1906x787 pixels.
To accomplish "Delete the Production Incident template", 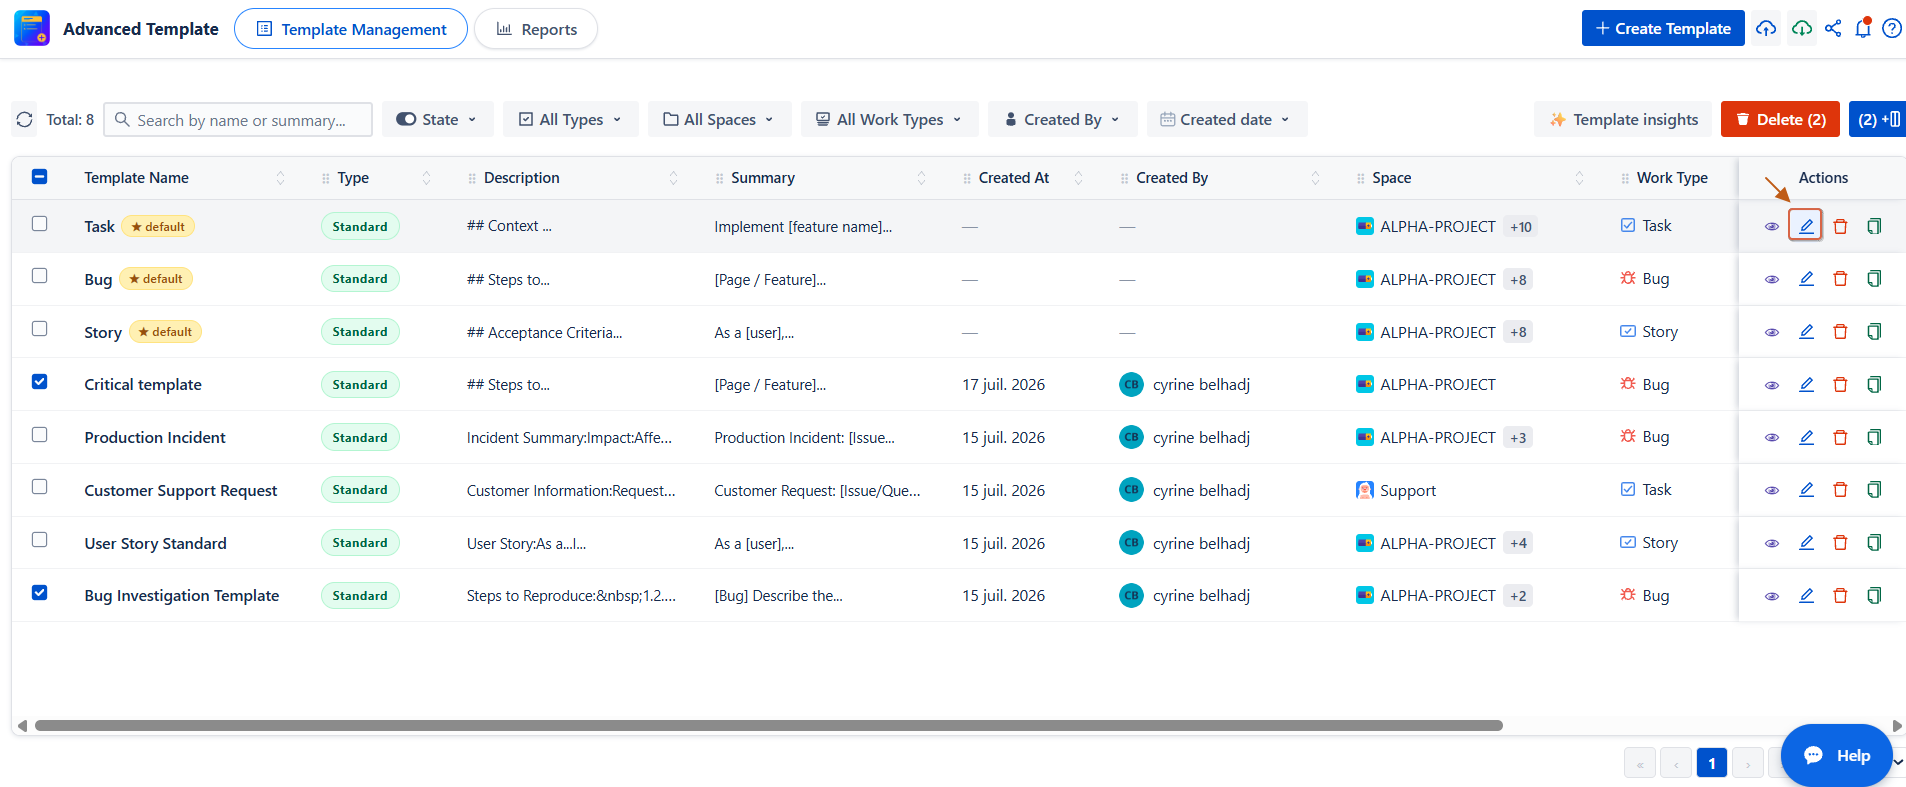I will 1840,437.
